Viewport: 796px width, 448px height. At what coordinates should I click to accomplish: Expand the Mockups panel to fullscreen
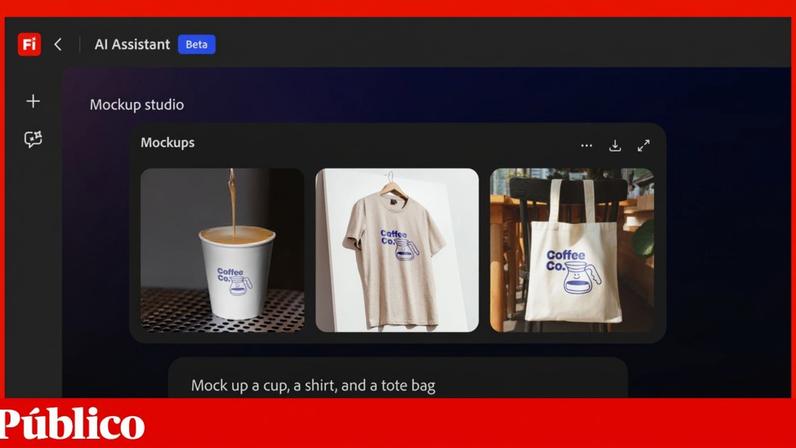[x=643, y=146]
